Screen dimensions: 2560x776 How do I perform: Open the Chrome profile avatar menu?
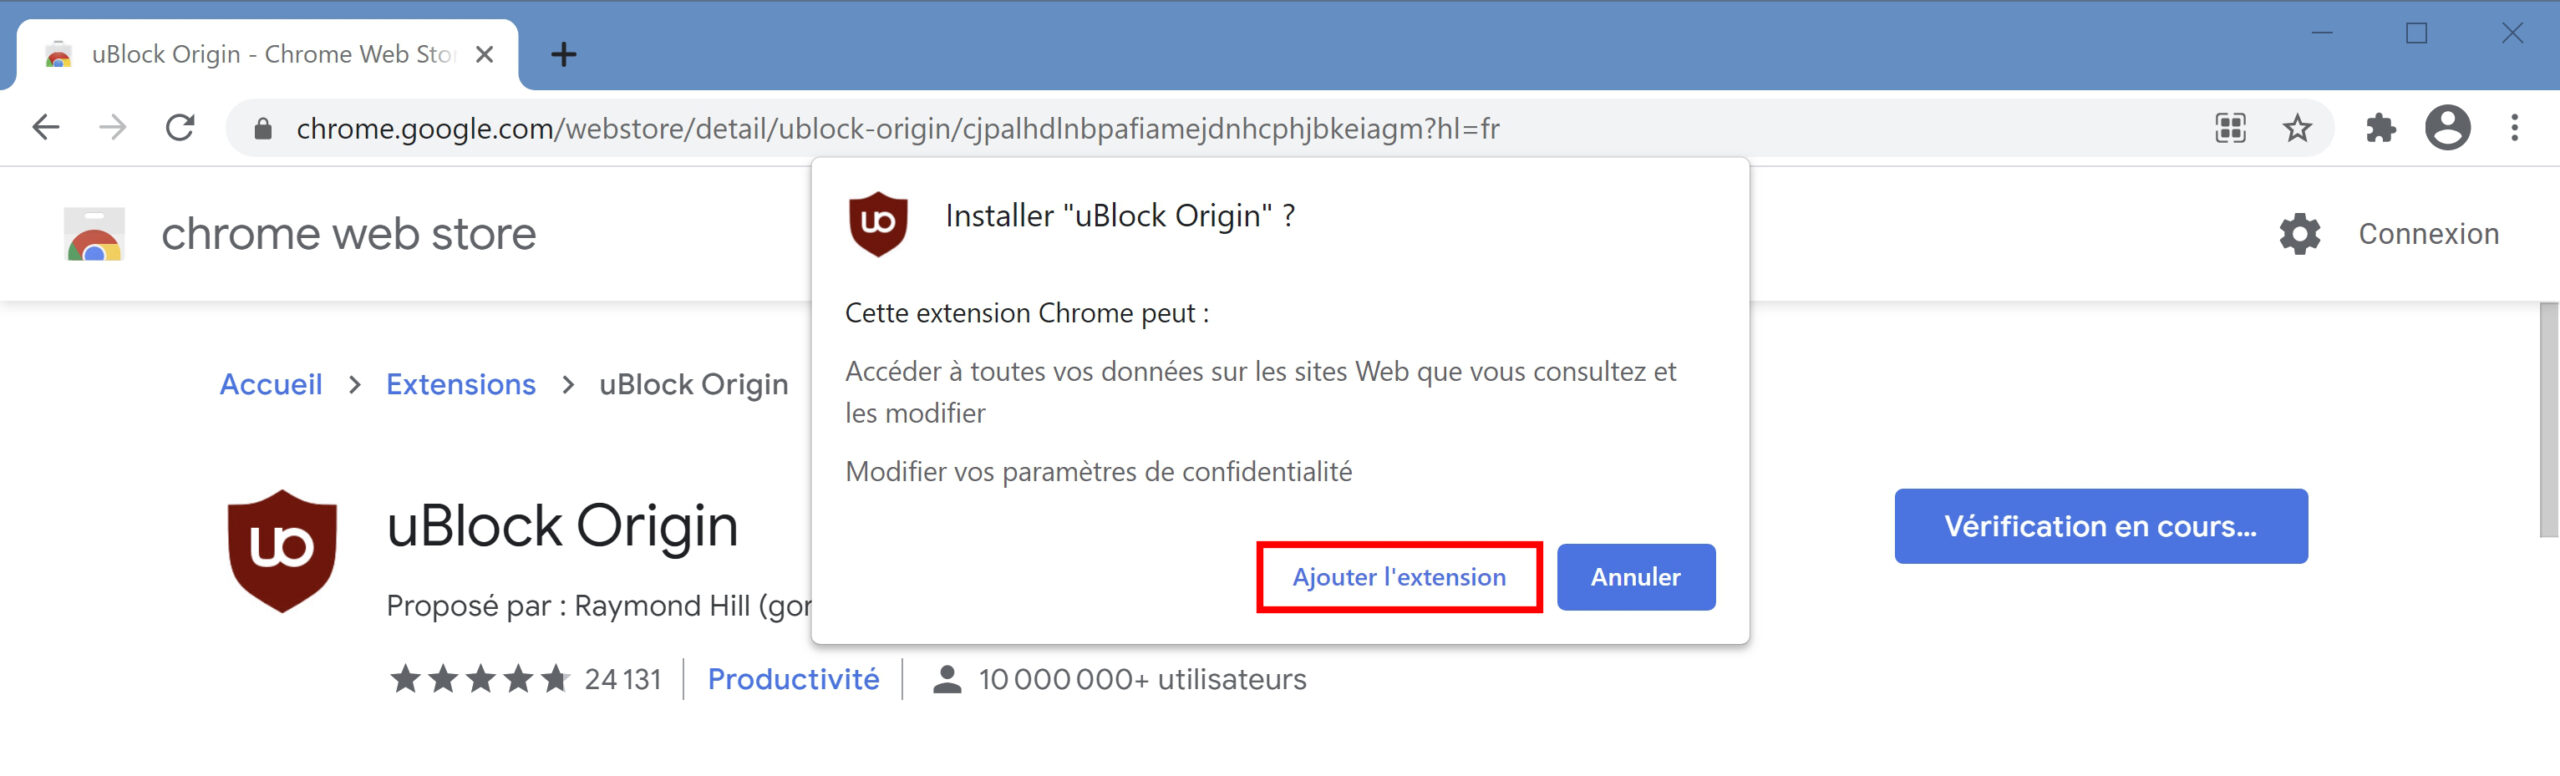pyautogui.click(x=2447, y=128)
